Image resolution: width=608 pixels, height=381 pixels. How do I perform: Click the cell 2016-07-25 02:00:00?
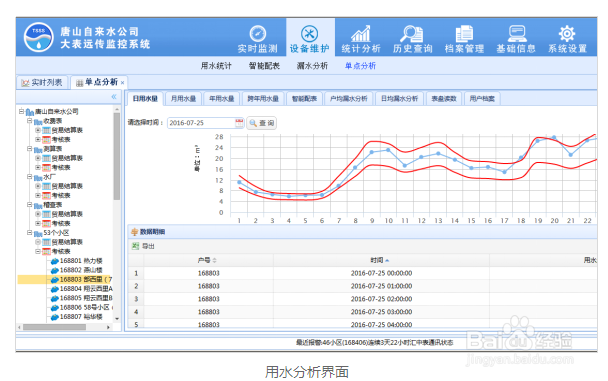(381, 299)
